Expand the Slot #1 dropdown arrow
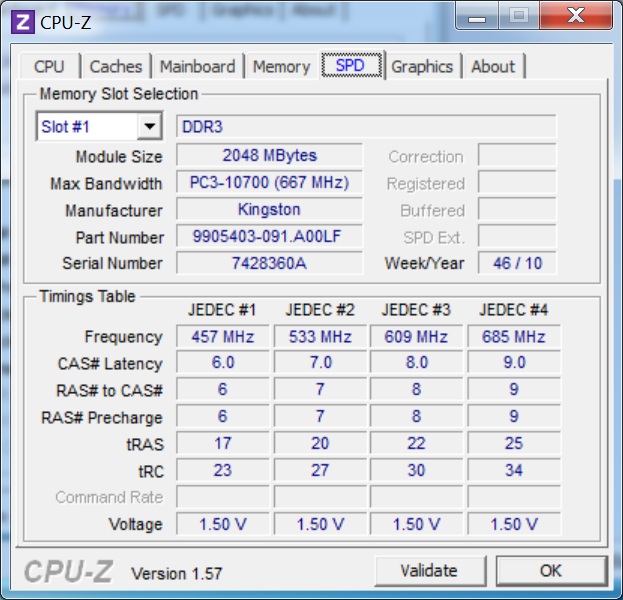The image size is (623, 600). click(x=149, y=126)
